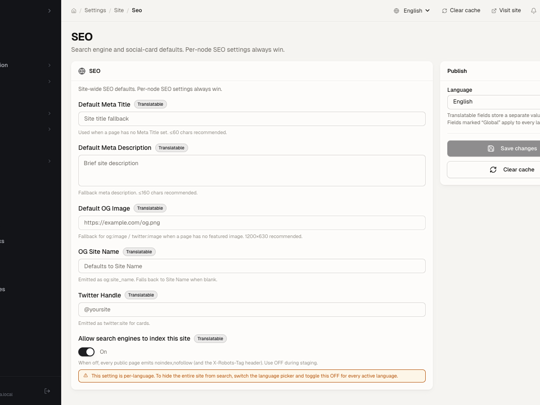Screen dimensions: 540x405
Task: Click the Save changes button
Action: [x=494, y=148]
